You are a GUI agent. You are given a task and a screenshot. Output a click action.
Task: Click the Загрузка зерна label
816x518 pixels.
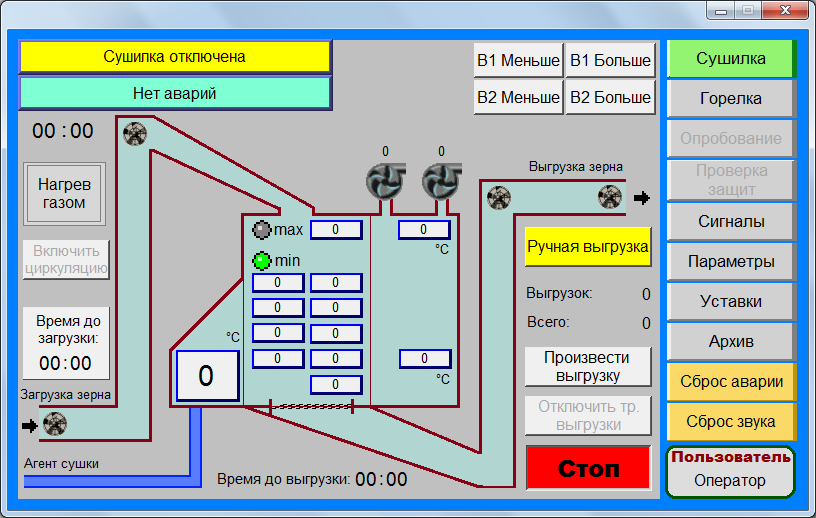click(x=66, y=395)
